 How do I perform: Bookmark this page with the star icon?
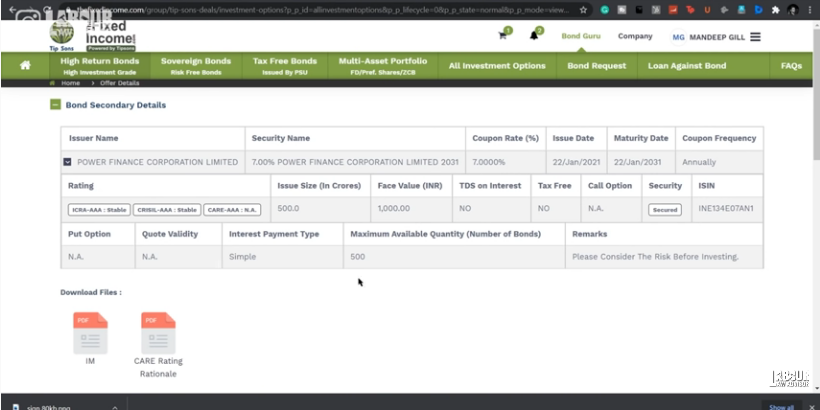583,9
